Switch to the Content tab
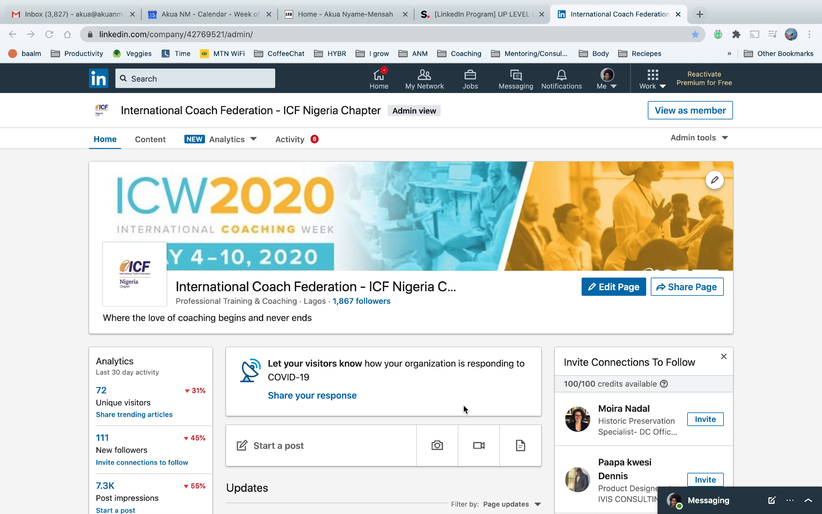Image resolution: width=822 pixels, height=514 pixels. [x=150, y=139]
